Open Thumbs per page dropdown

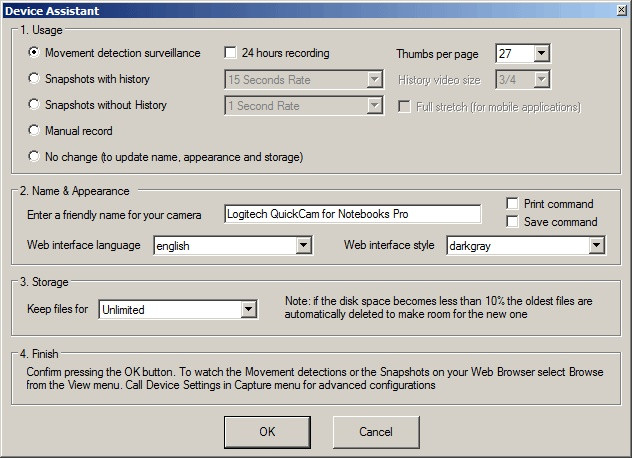point(541,53)
